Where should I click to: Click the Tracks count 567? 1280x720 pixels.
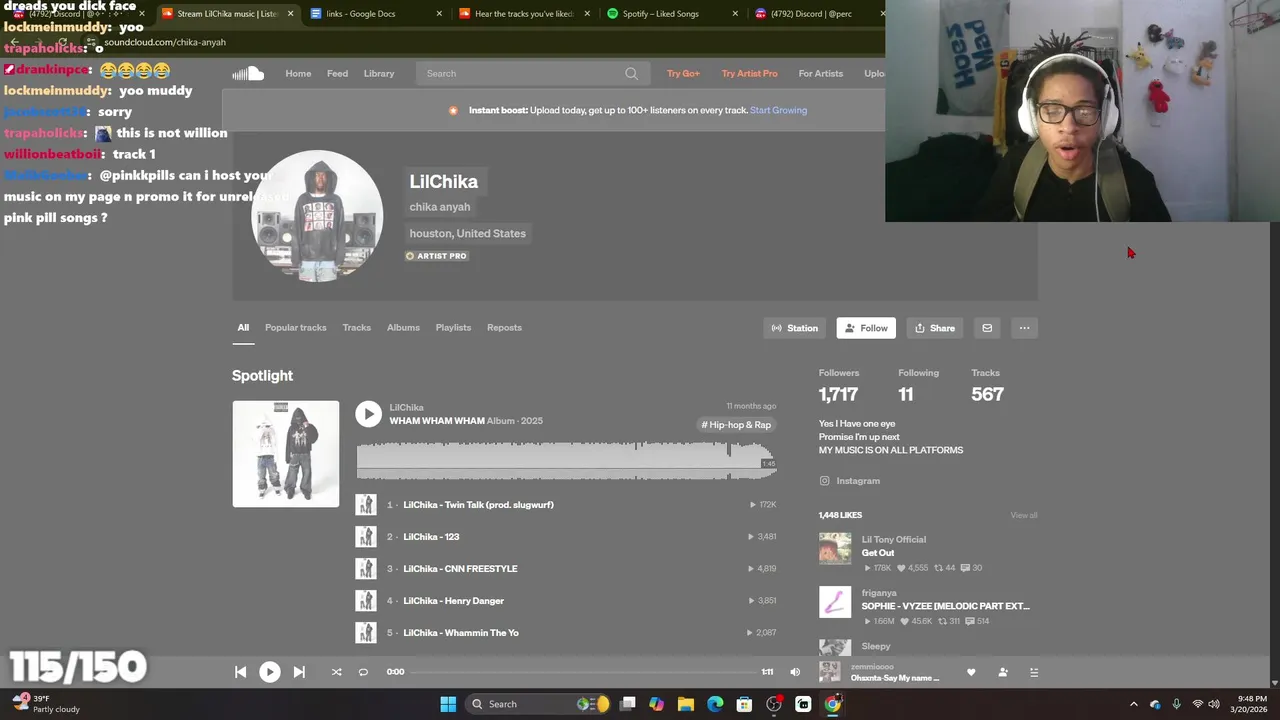coord(987,394)
